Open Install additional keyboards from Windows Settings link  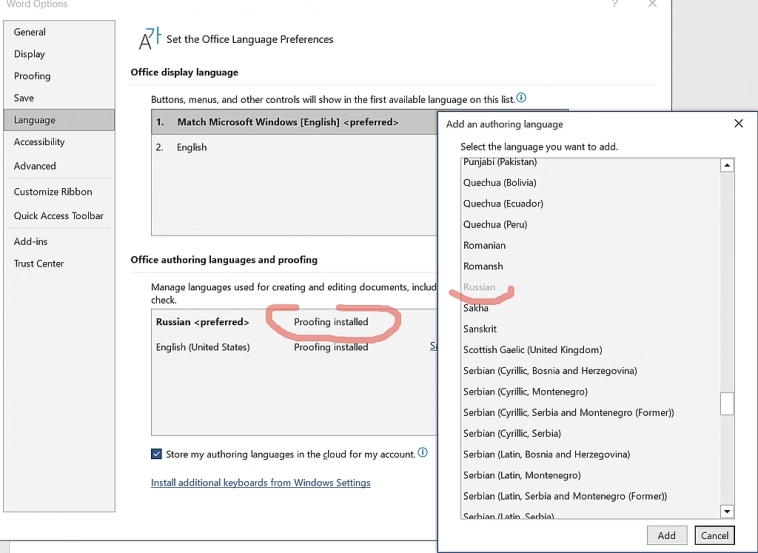[260, 483]
